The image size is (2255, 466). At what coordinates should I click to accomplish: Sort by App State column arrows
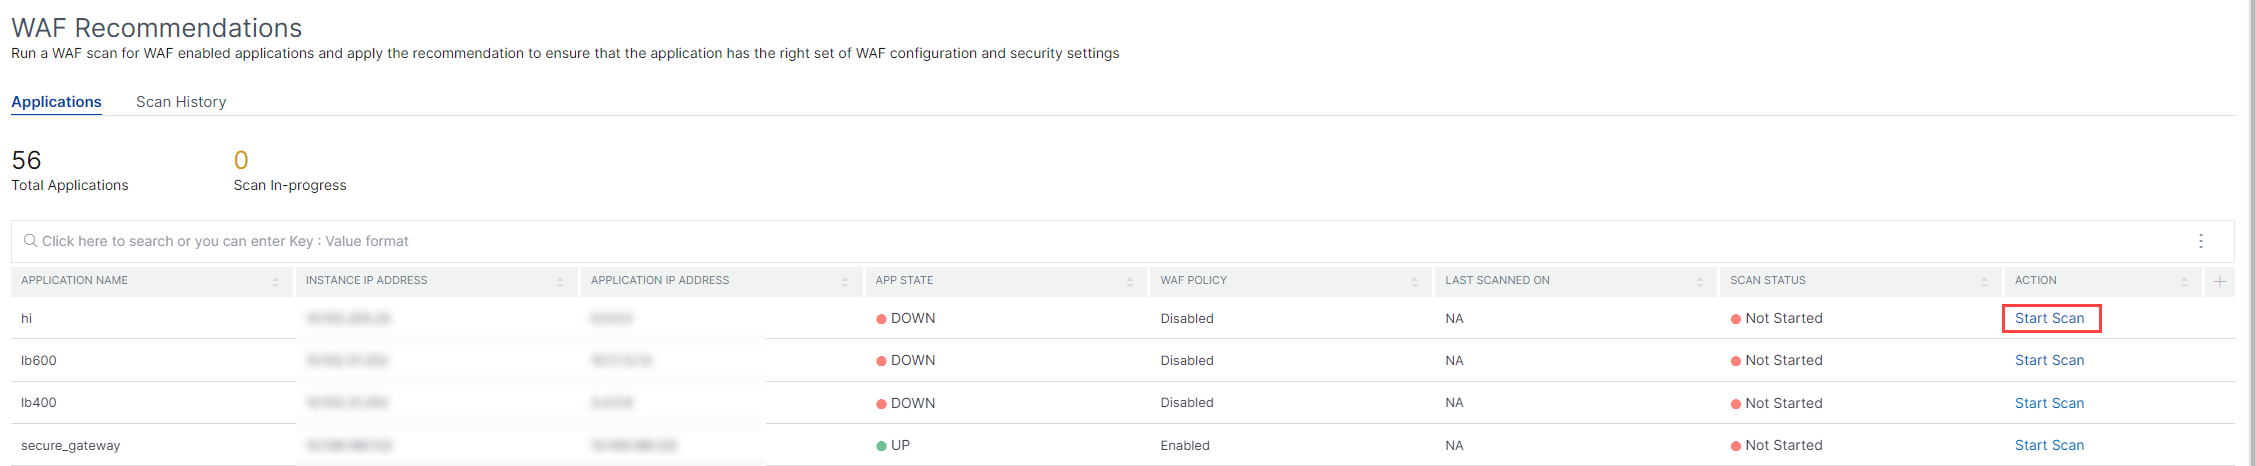(x=1130, y=282)
